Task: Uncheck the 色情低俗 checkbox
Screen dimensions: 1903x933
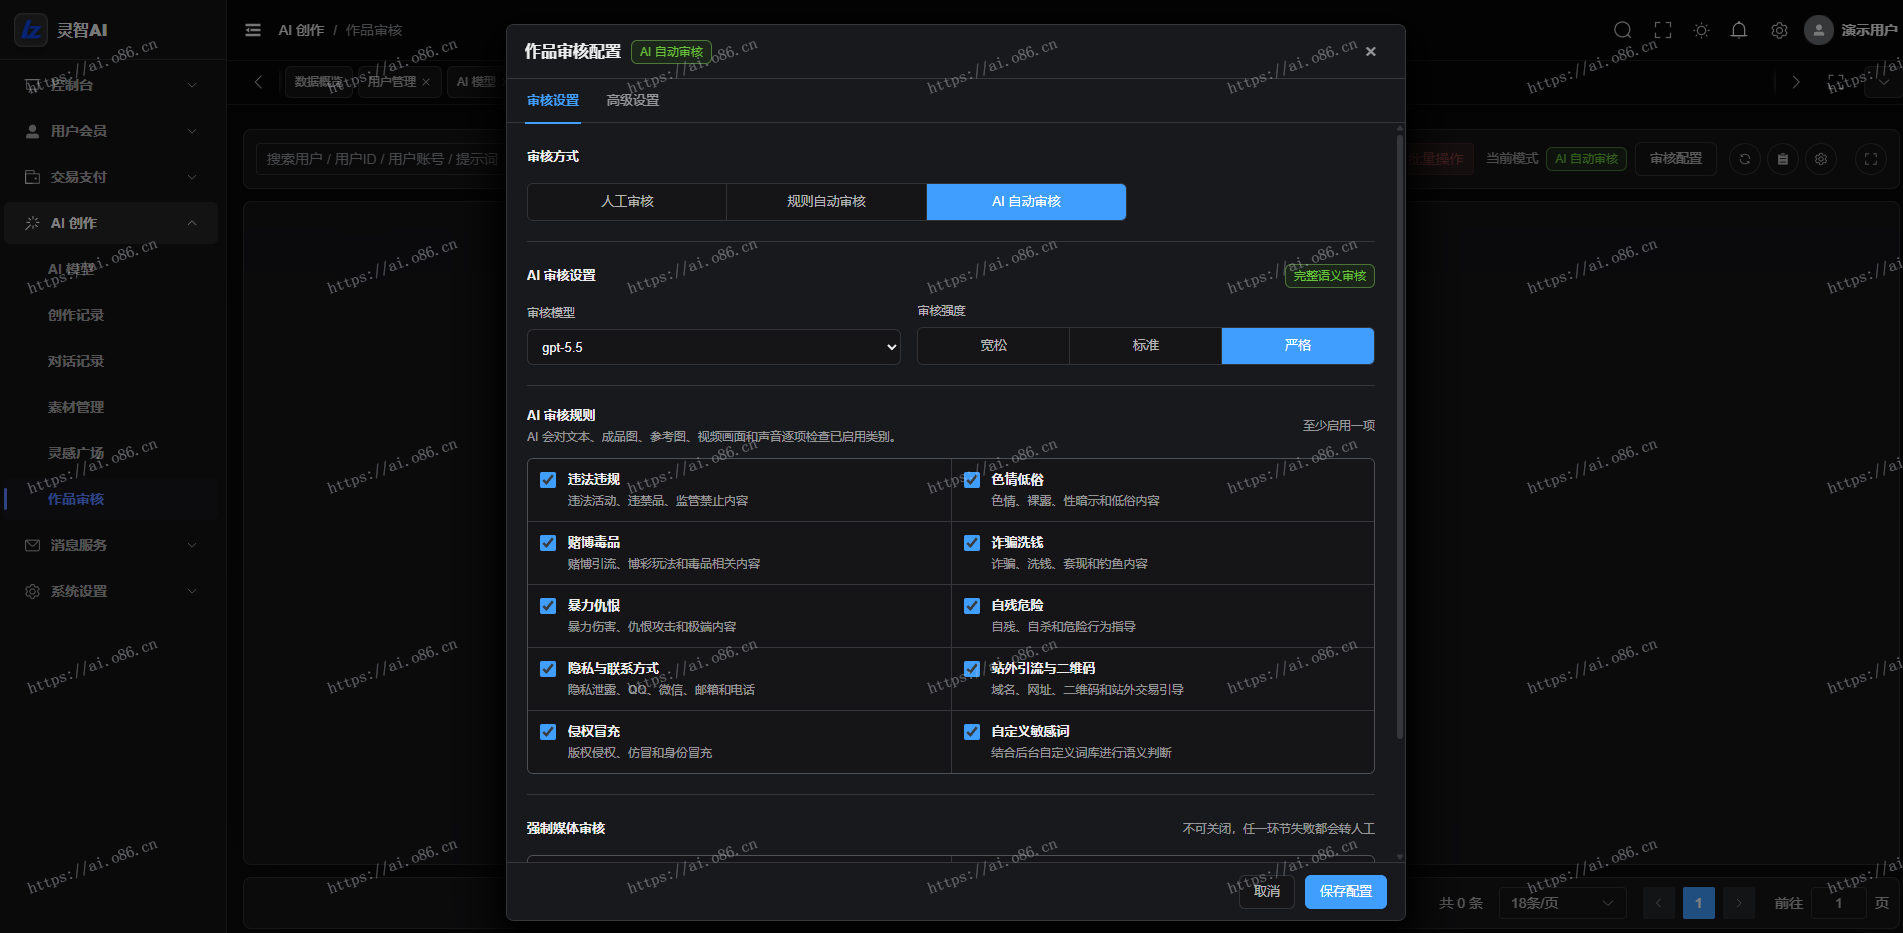Action: (x=972, y=480)
